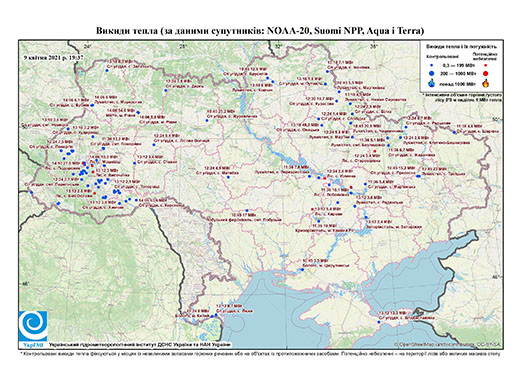Click the blue marker near Zaporizhstal label
The height and width of the screenshot is (368, 520).
366,218
